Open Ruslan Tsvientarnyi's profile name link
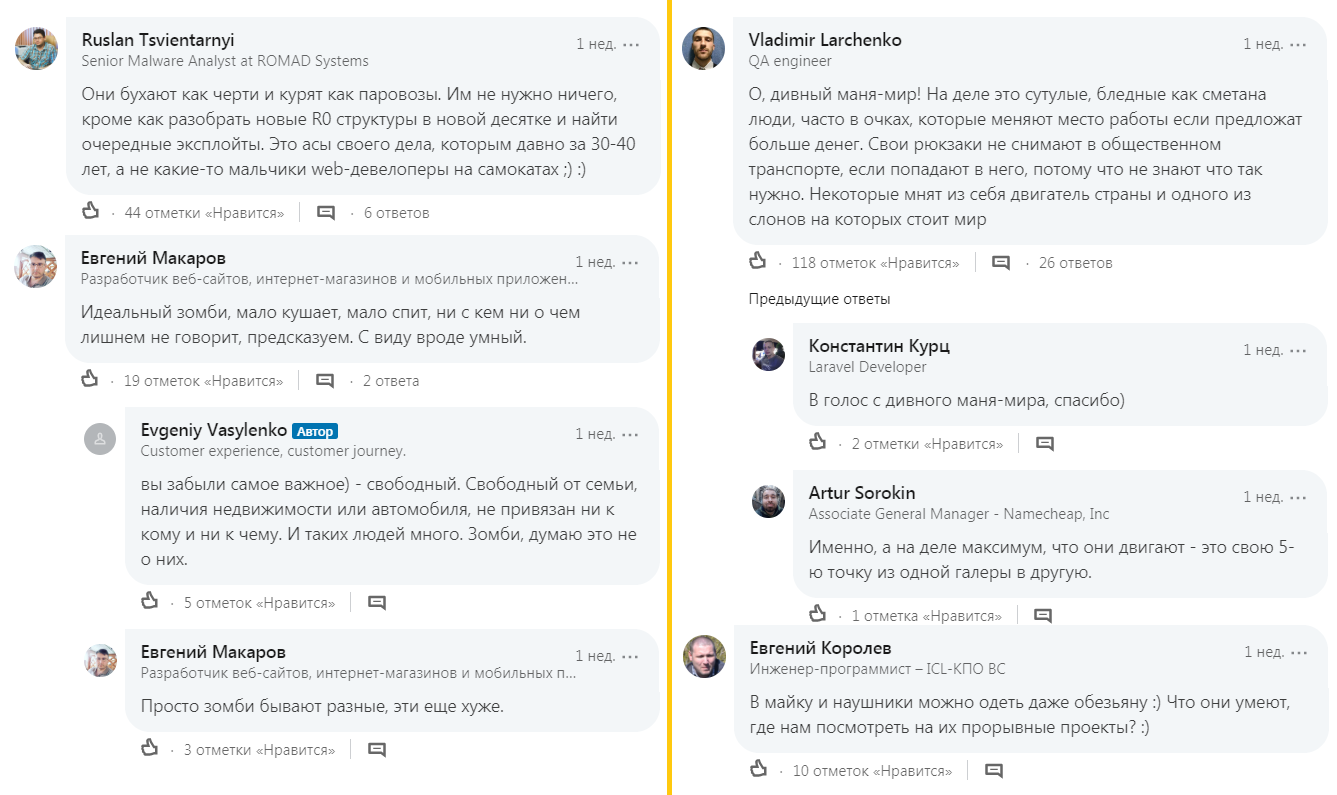This screenshot has width=1337, height=795. point(157,40)
